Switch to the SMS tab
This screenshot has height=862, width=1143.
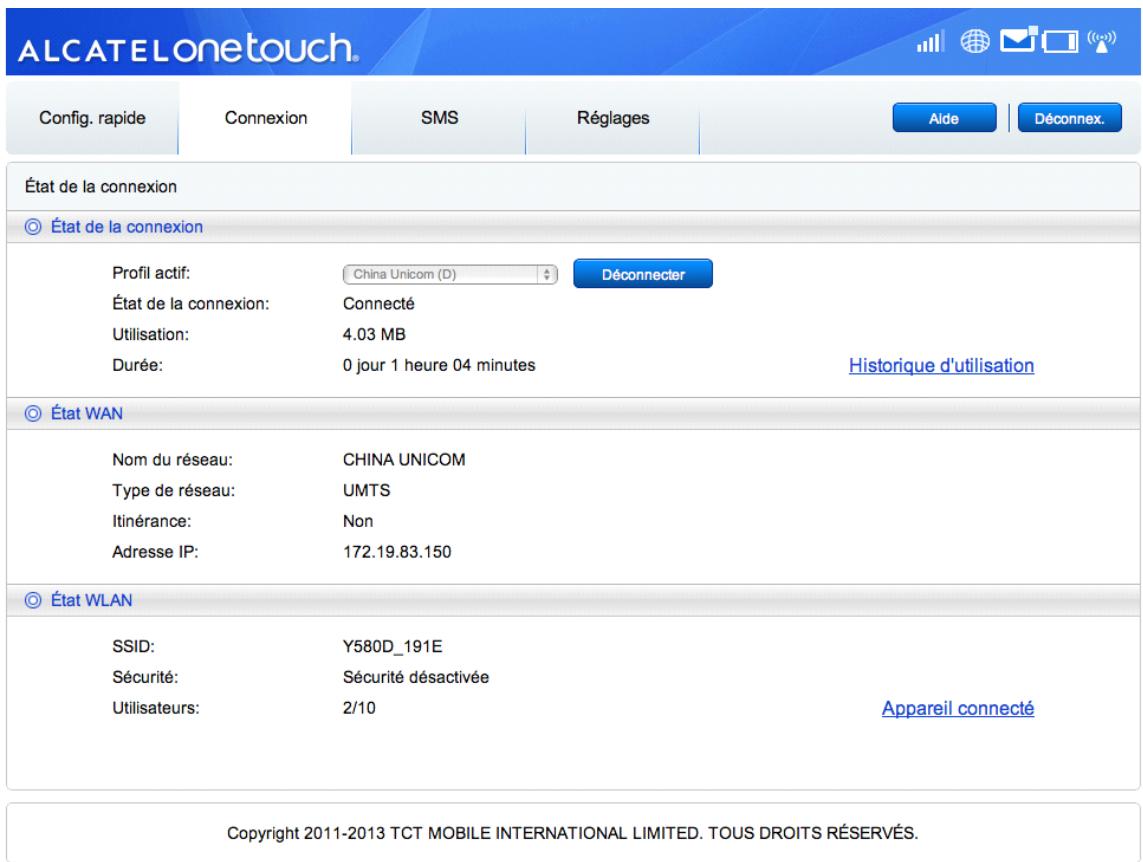(439, 118)
